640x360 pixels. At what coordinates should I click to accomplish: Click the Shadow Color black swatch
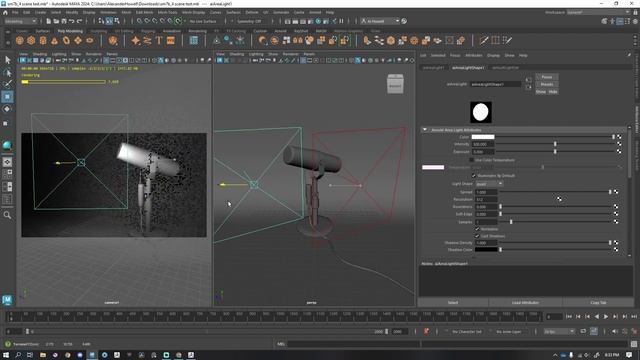[x=486, y=249]
